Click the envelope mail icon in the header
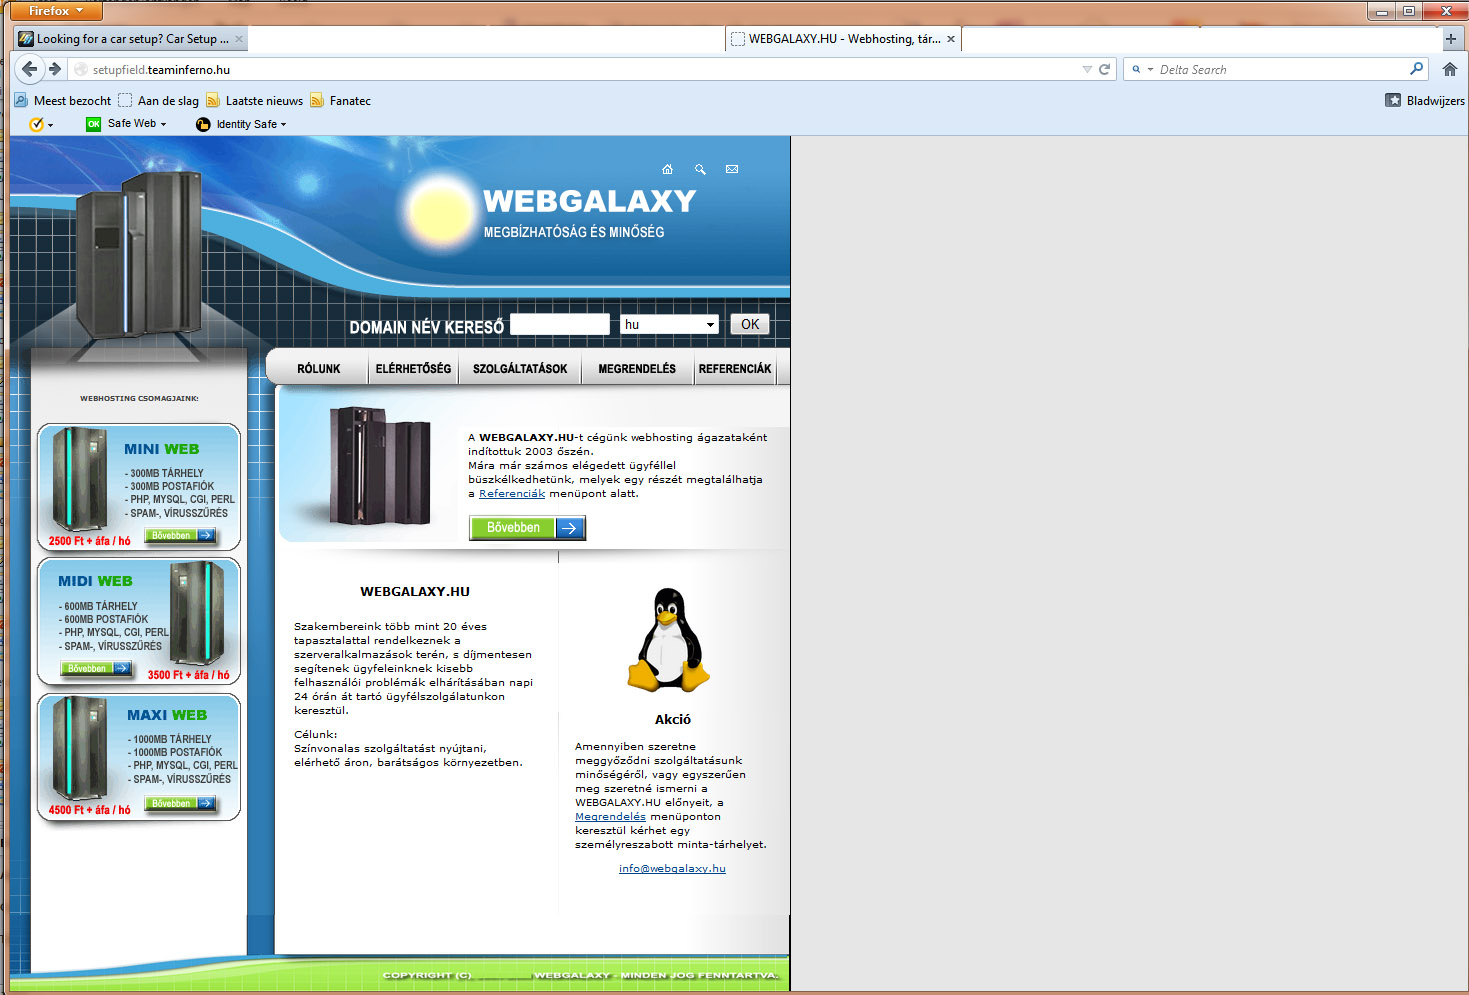 (732, 169)
